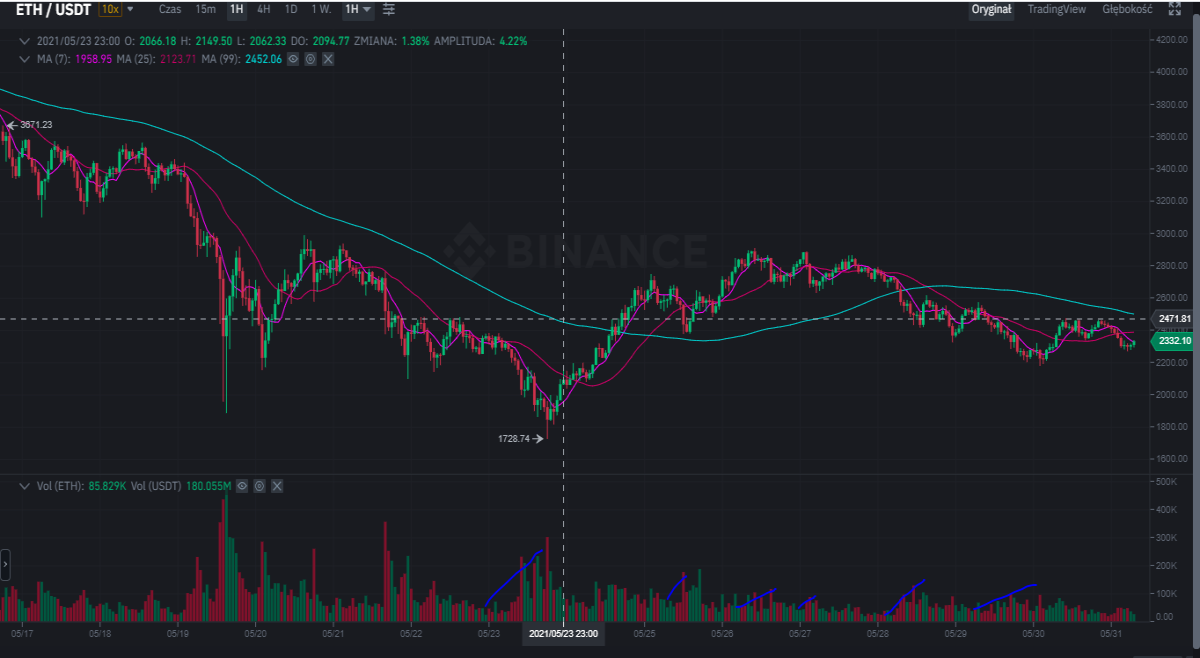Image resolution: width=1200 pixels, height=658 pixels.
Task: Hide the Vol indicator
Action: point(242,486)
